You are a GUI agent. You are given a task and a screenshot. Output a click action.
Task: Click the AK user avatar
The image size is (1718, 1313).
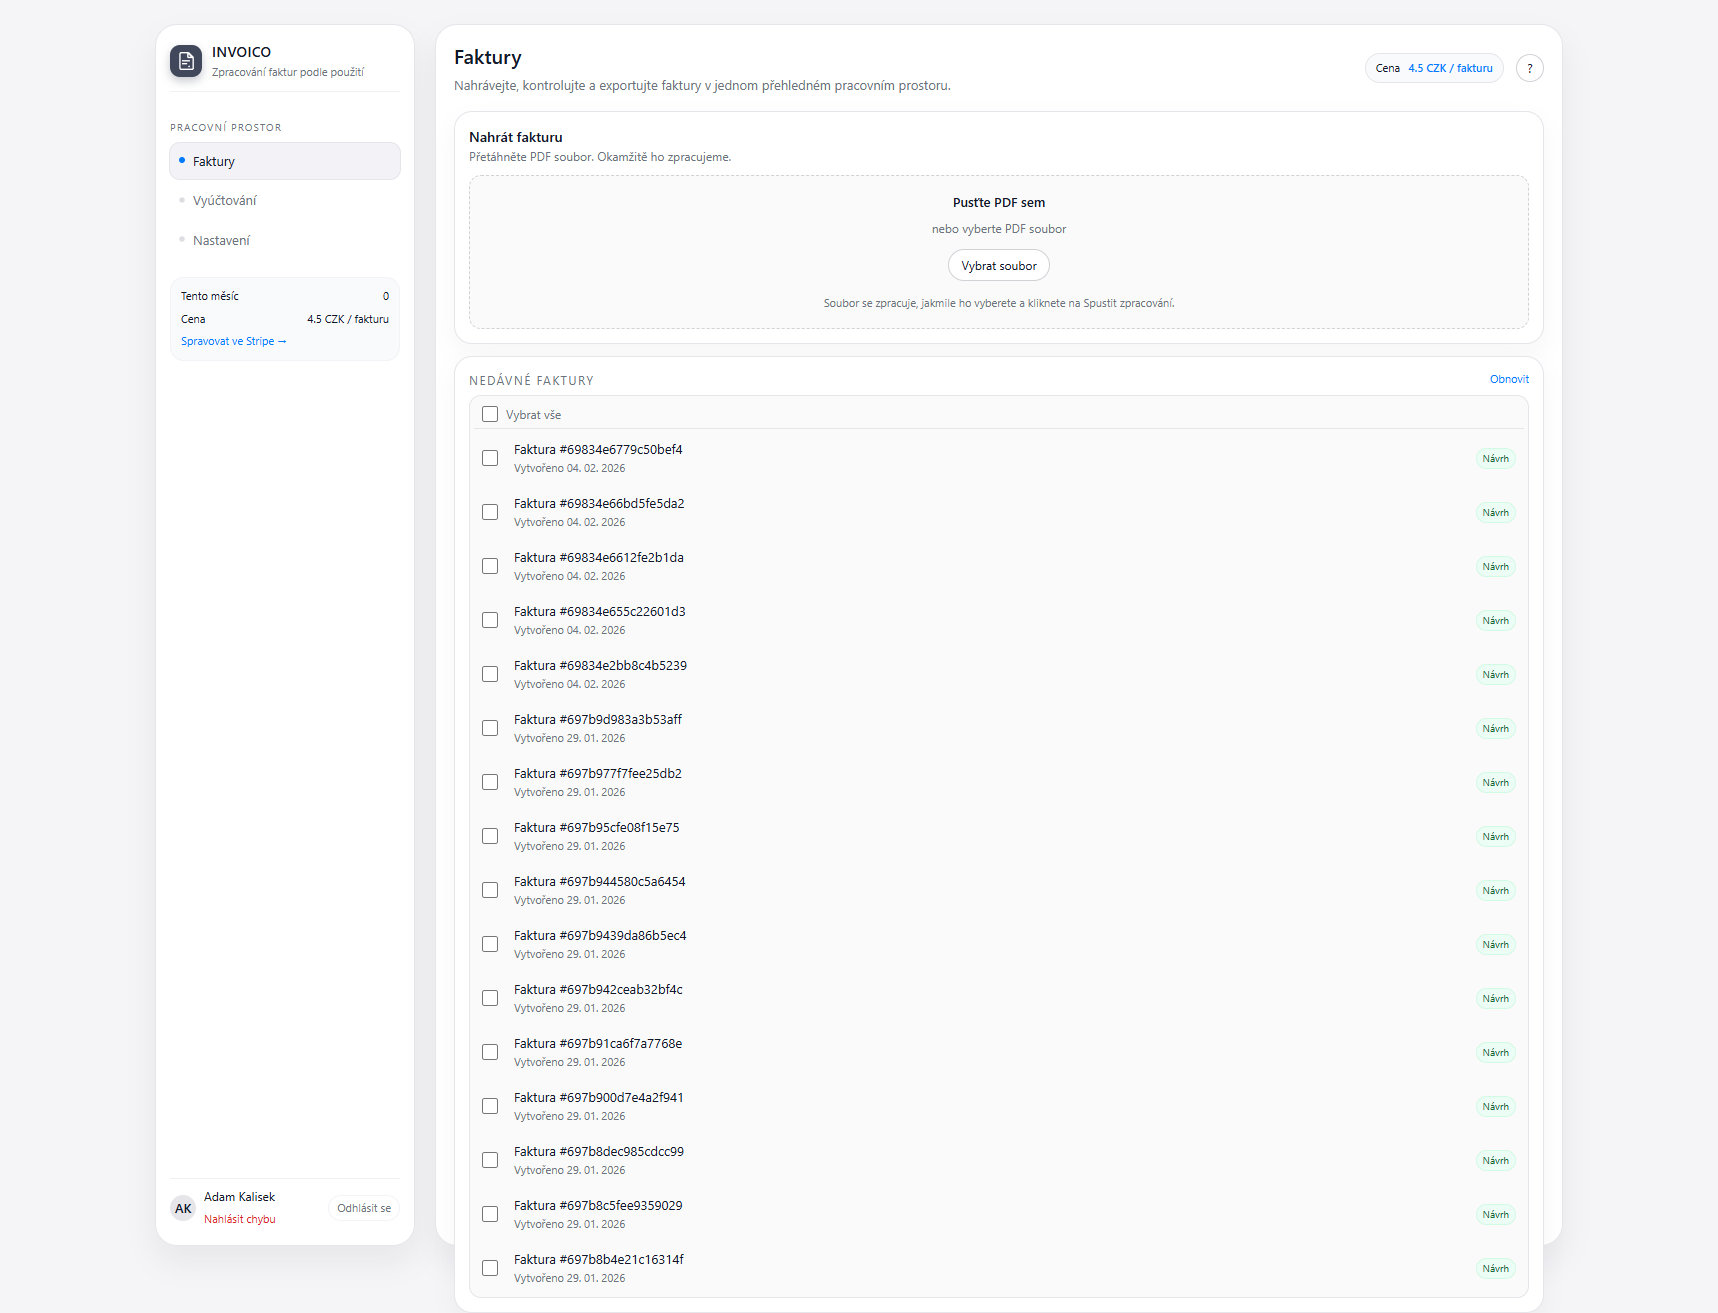pos(183,1208)
